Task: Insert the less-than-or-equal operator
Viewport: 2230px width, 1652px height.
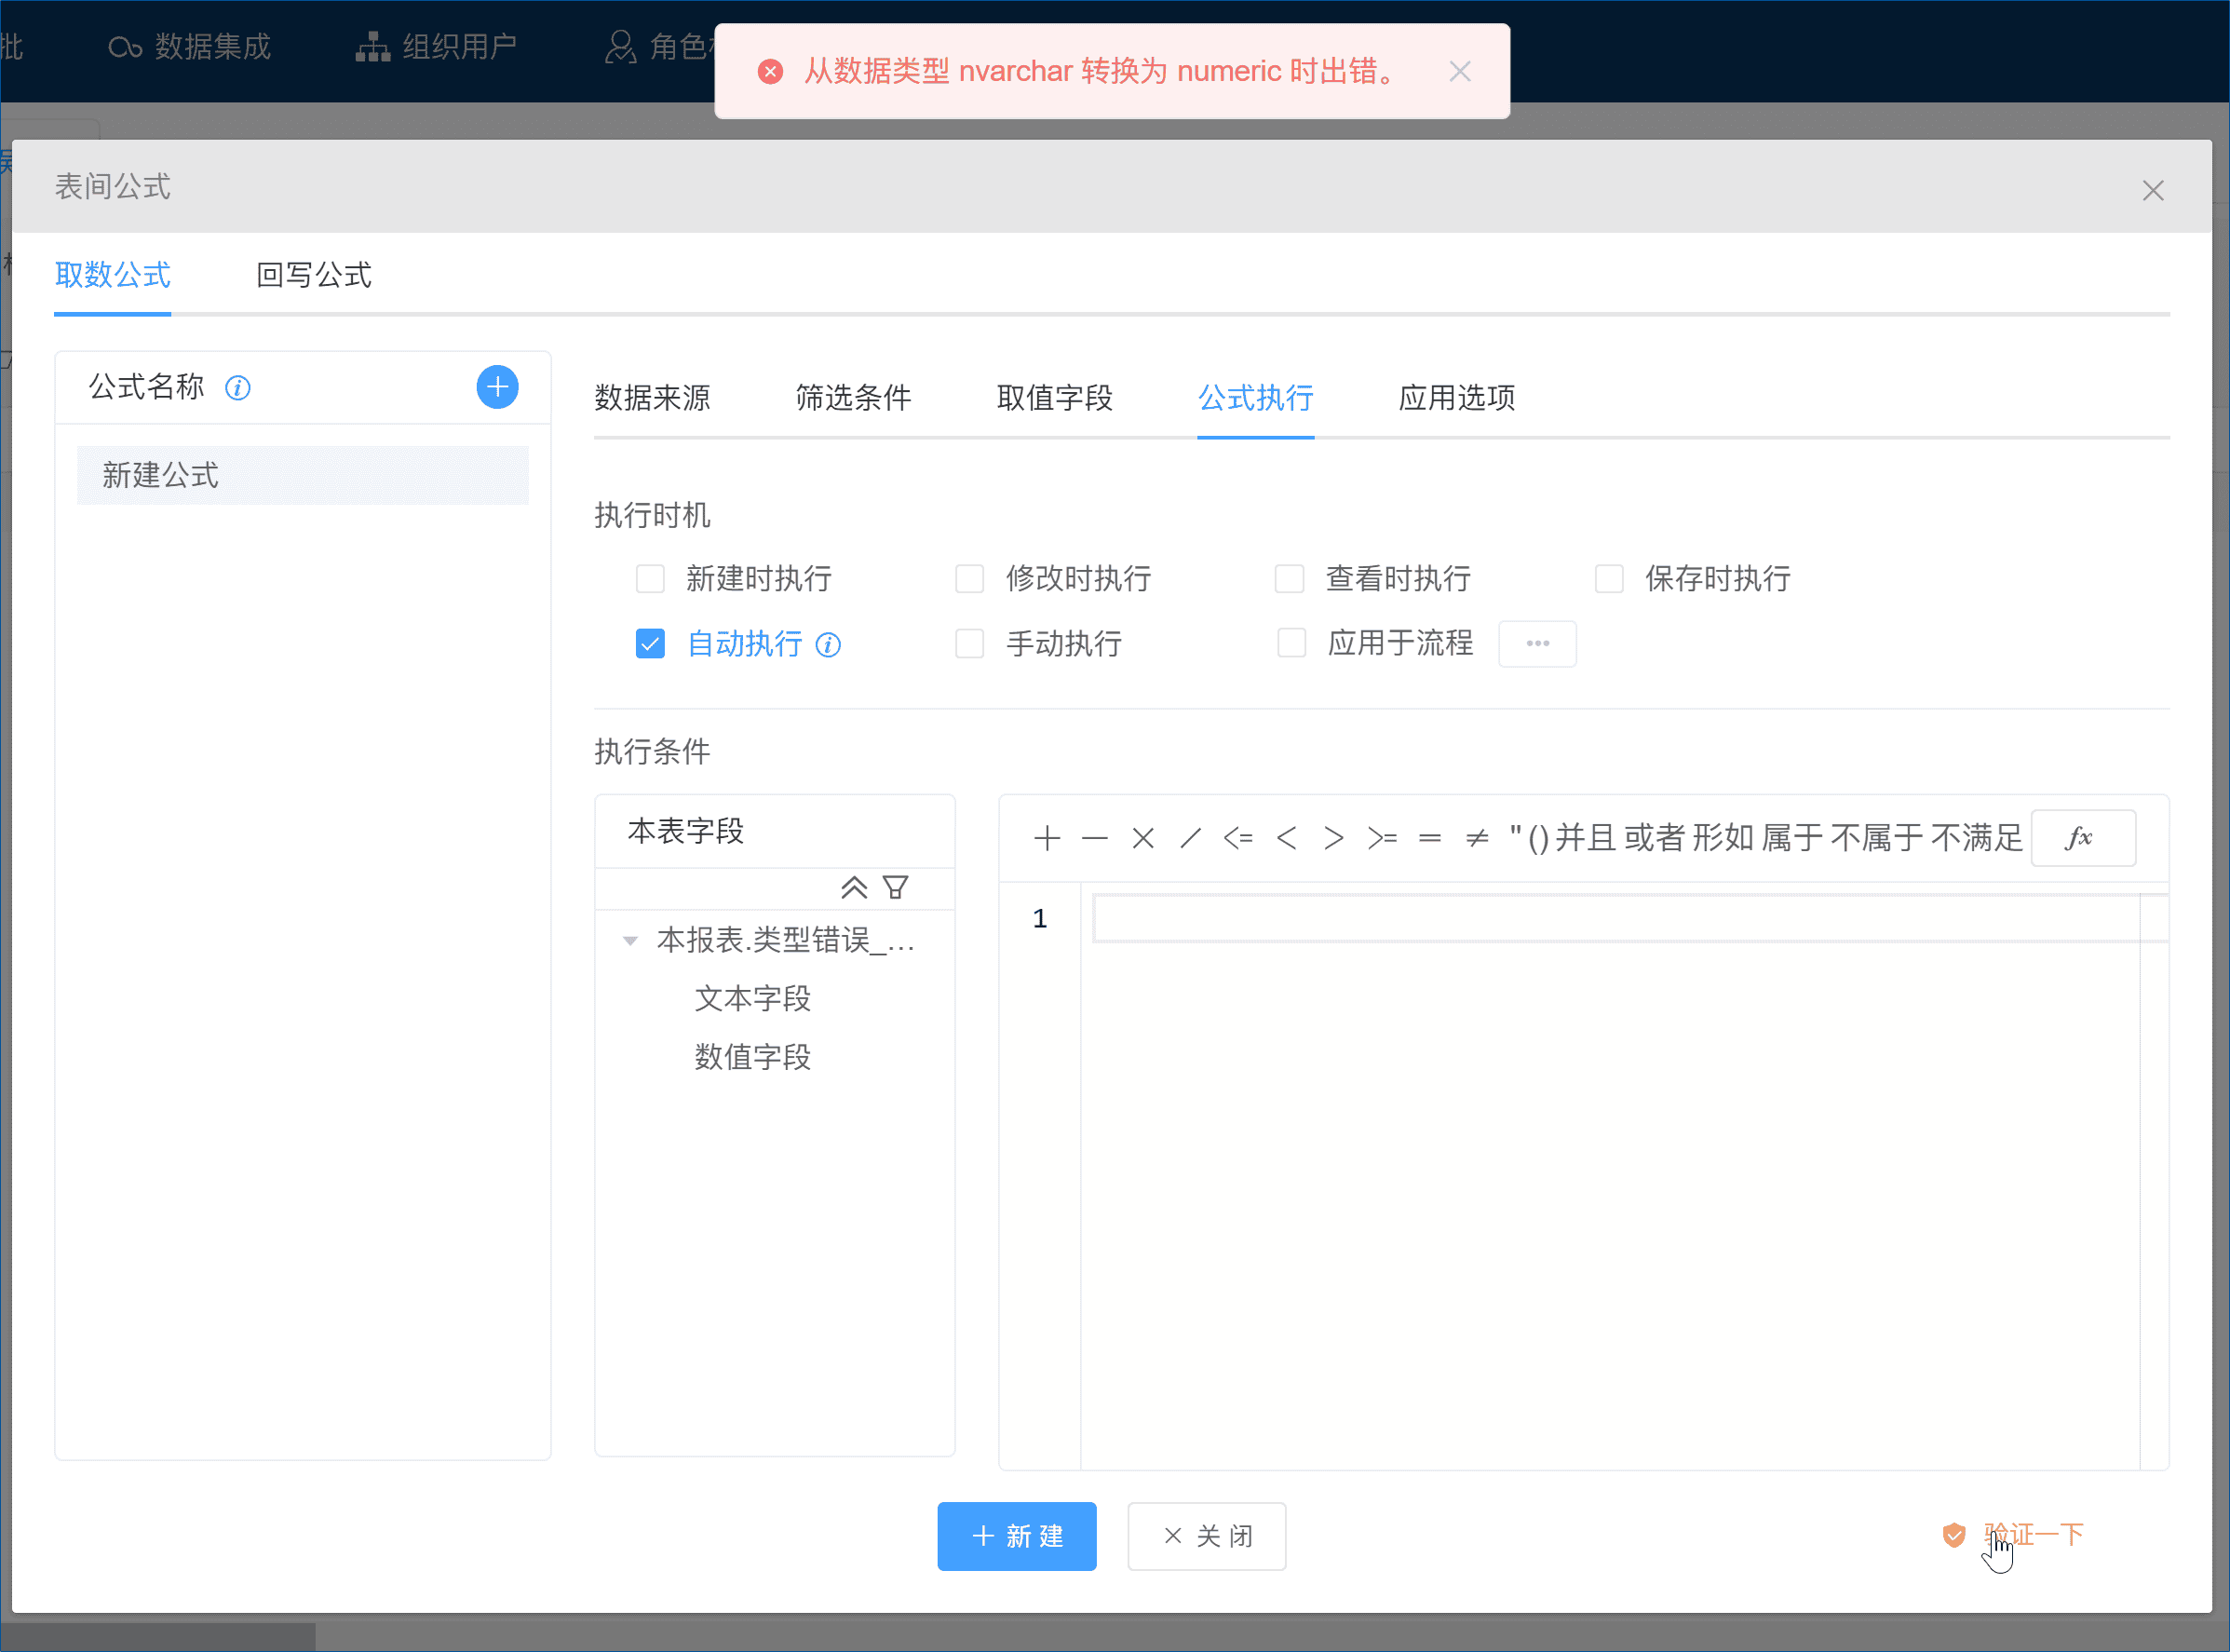Action: (x=1238, y=838)
